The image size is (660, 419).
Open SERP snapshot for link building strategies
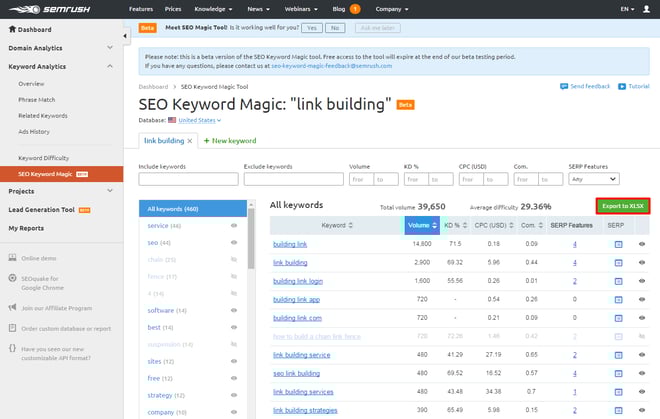click(618, 410)
